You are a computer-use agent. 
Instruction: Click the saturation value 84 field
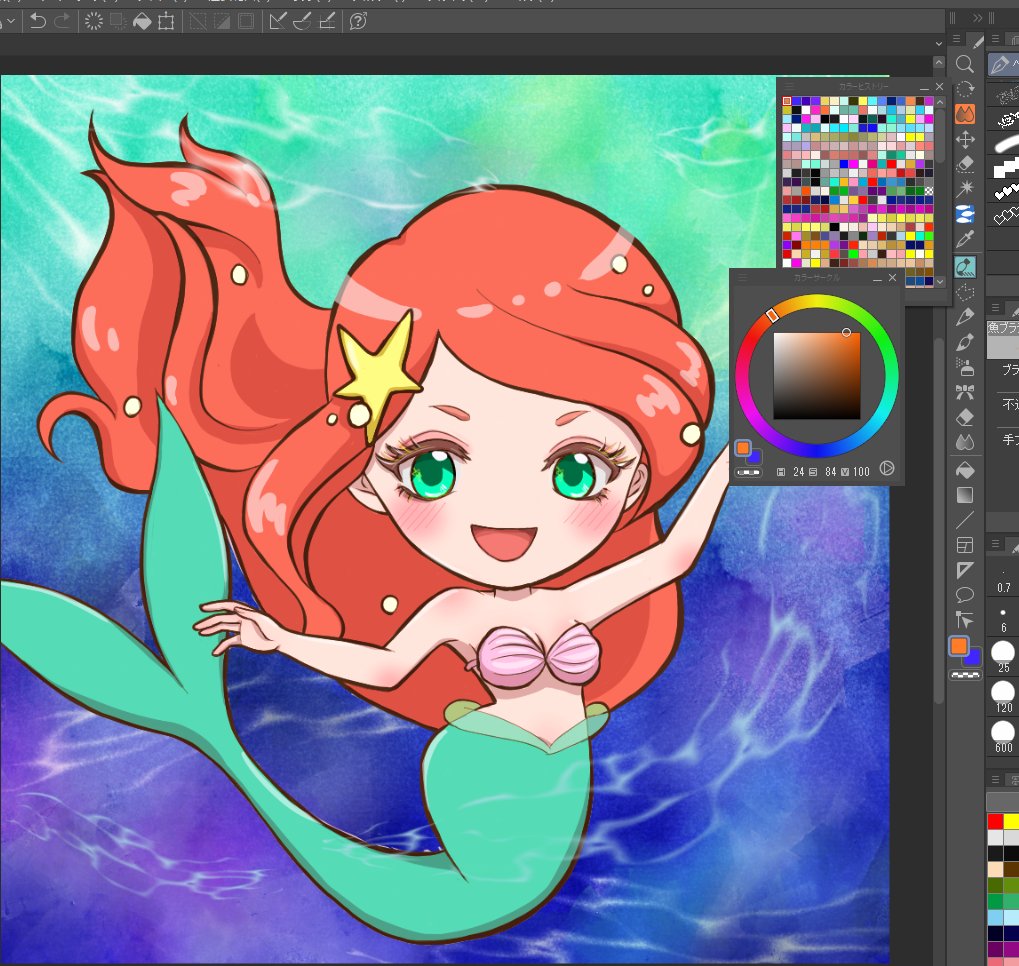(831, 472)
